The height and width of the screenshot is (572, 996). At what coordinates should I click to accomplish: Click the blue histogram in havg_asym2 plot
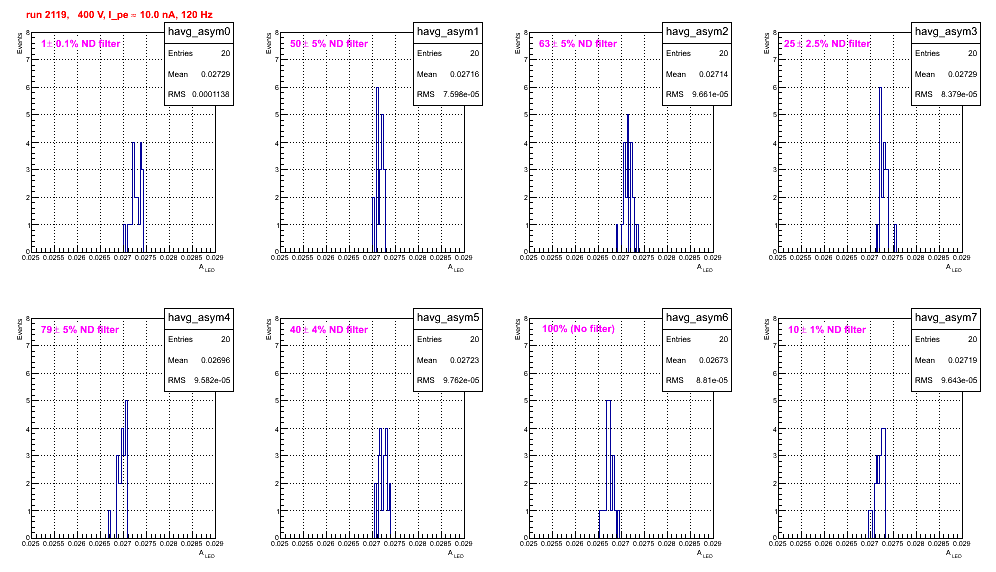click(x=628, y=183)
